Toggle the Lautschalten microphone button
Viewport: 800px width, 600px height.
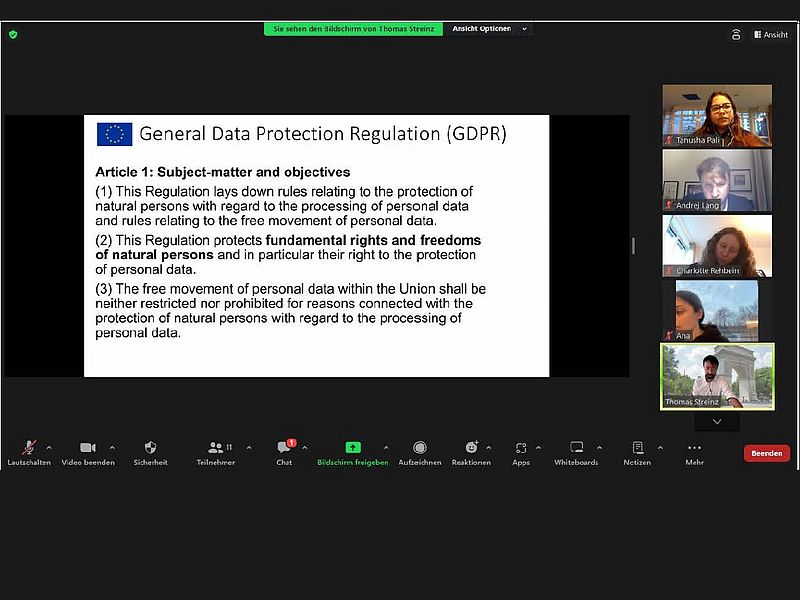coord(29,449)
